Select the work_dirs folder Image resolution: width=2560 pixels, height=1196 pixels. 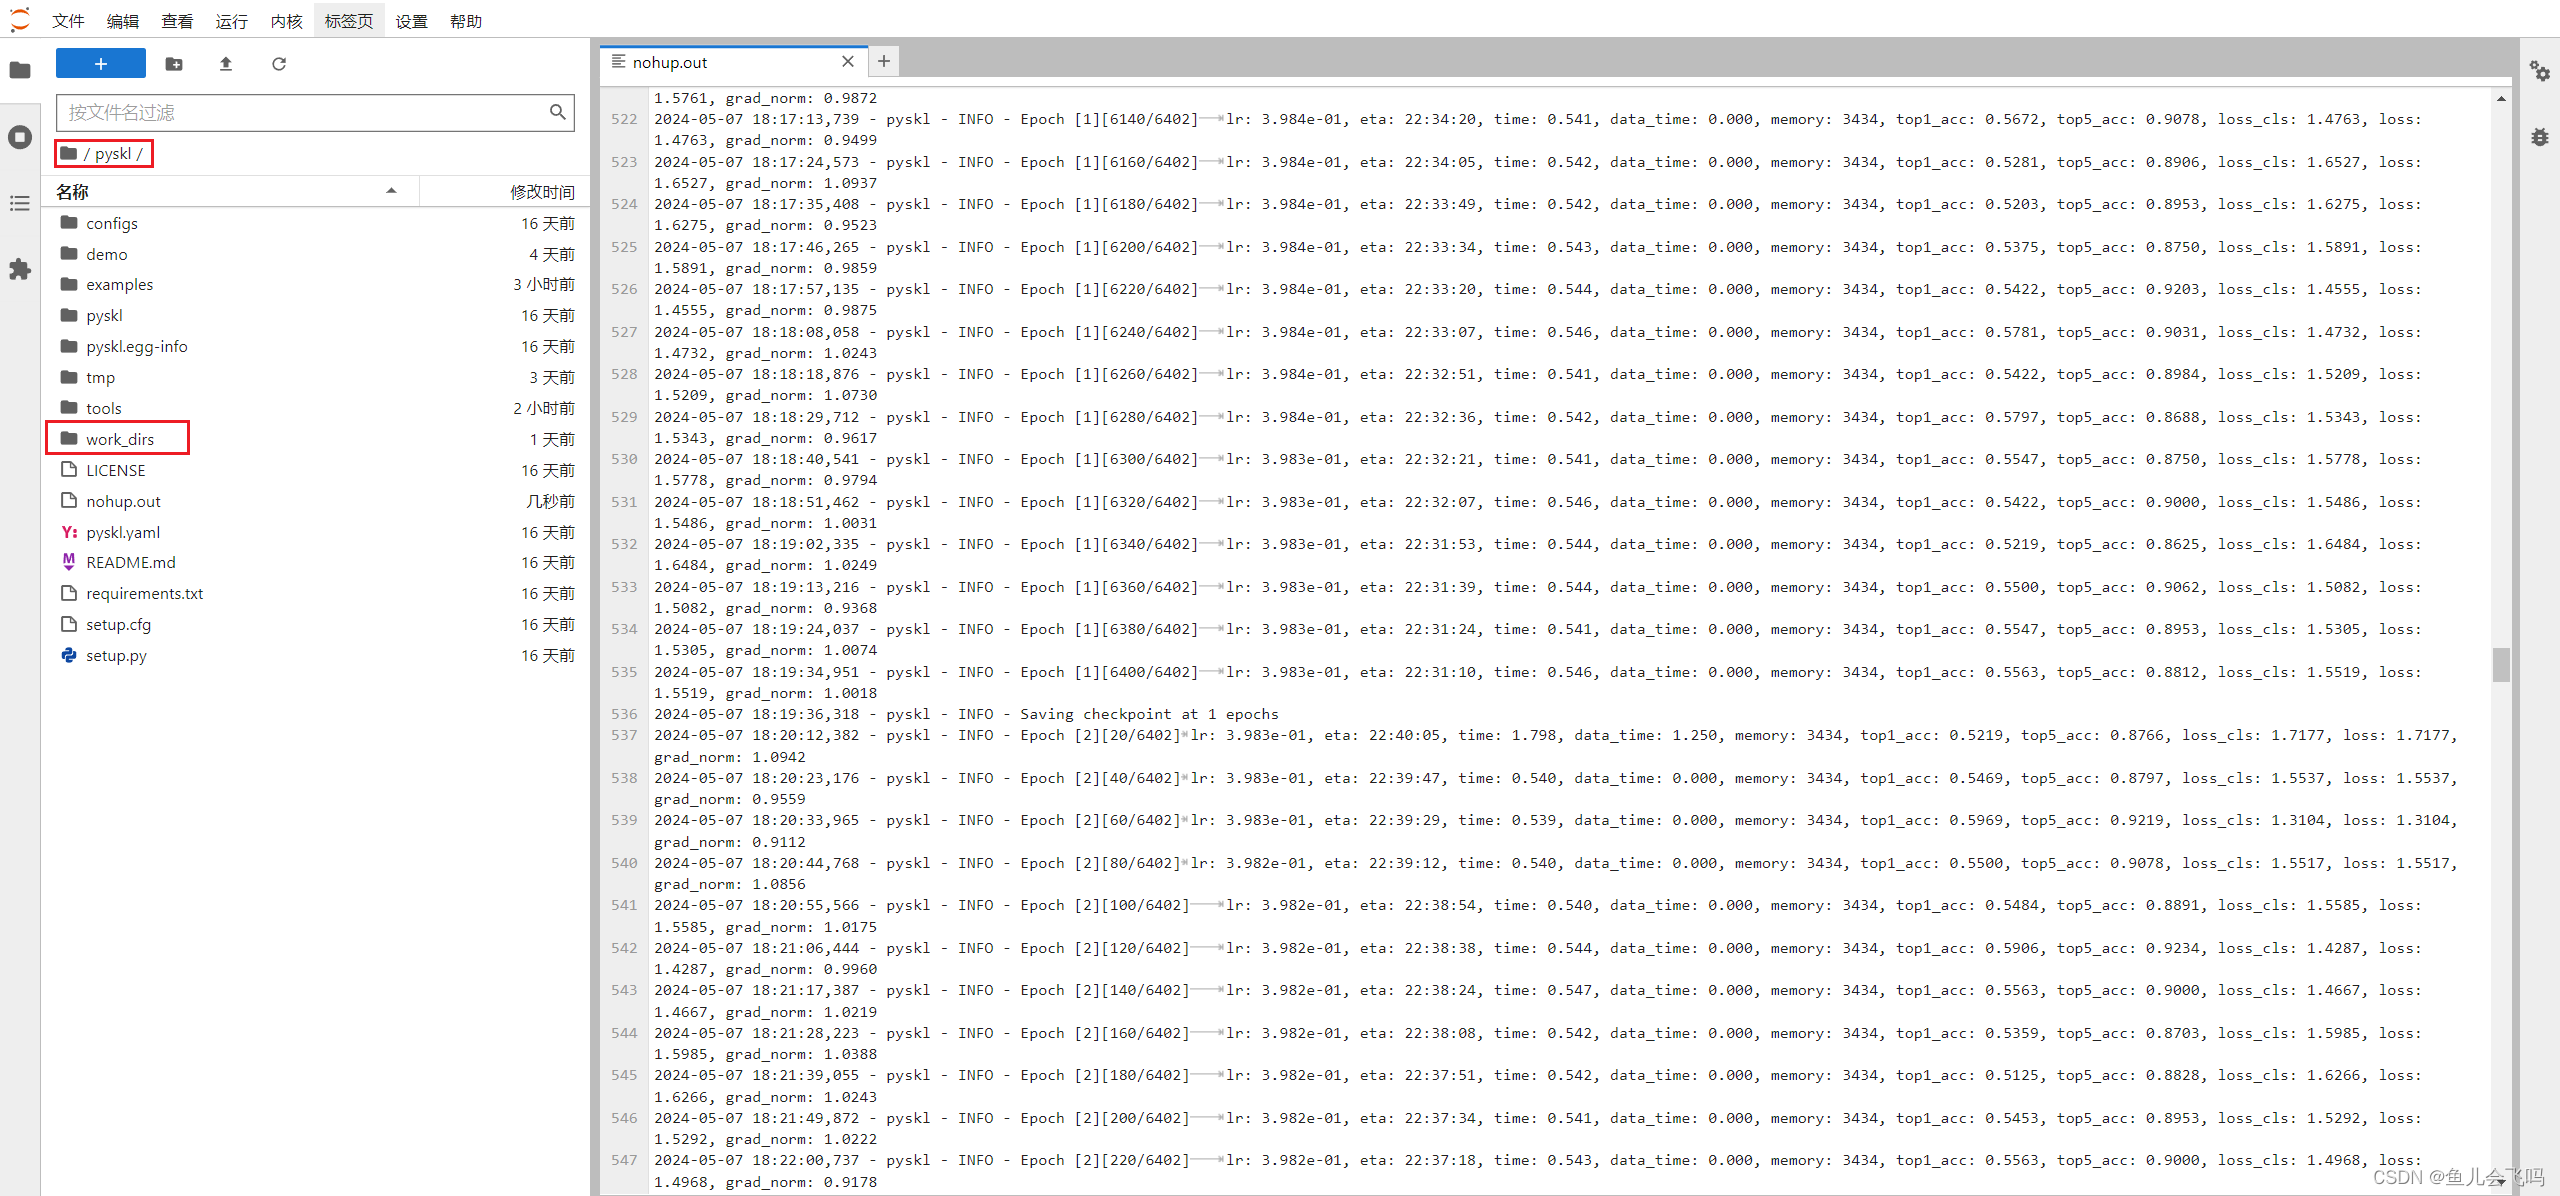point(121,438)
